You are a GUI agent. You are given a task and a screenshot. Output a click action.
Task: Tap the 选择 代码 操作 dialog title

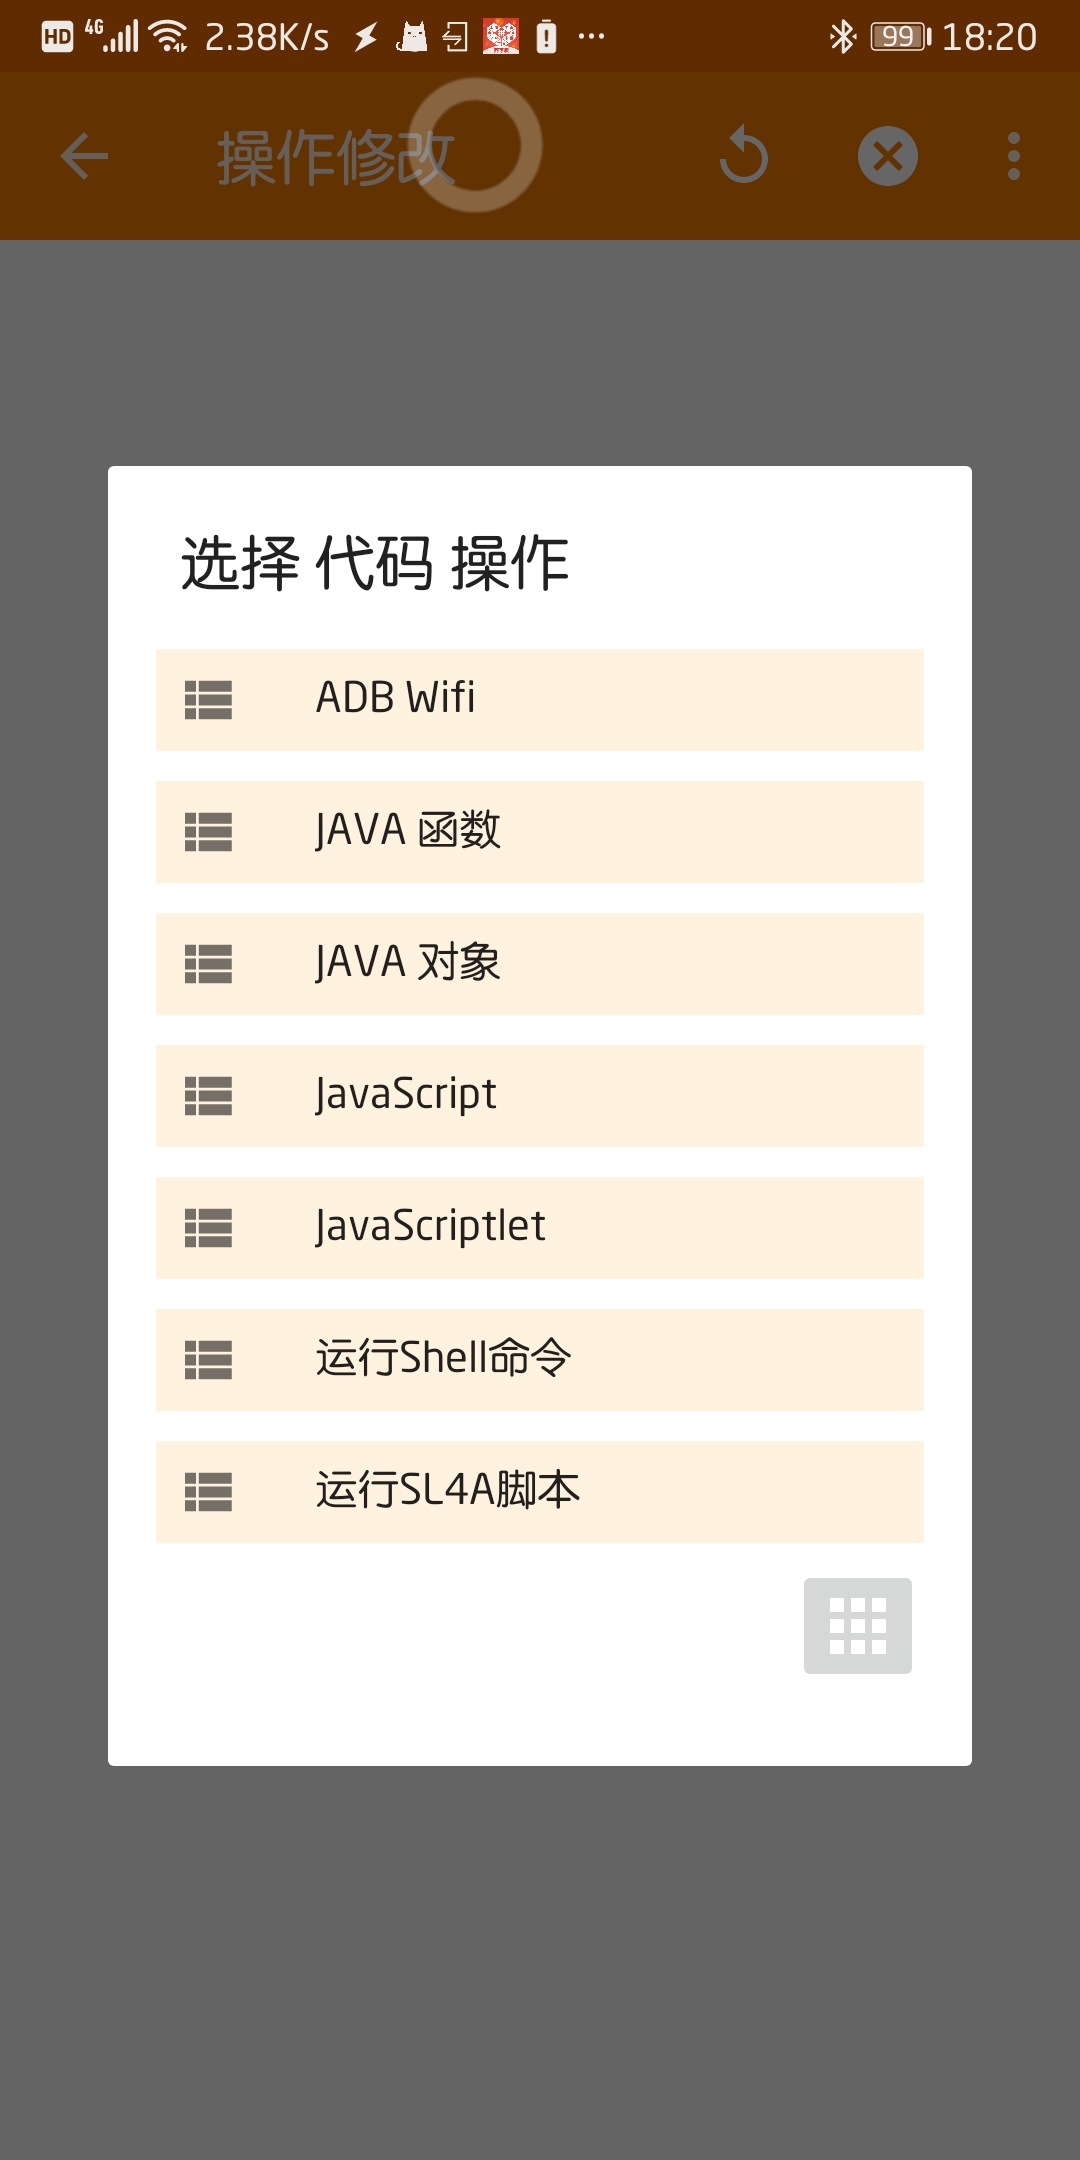tap(375, 563)
